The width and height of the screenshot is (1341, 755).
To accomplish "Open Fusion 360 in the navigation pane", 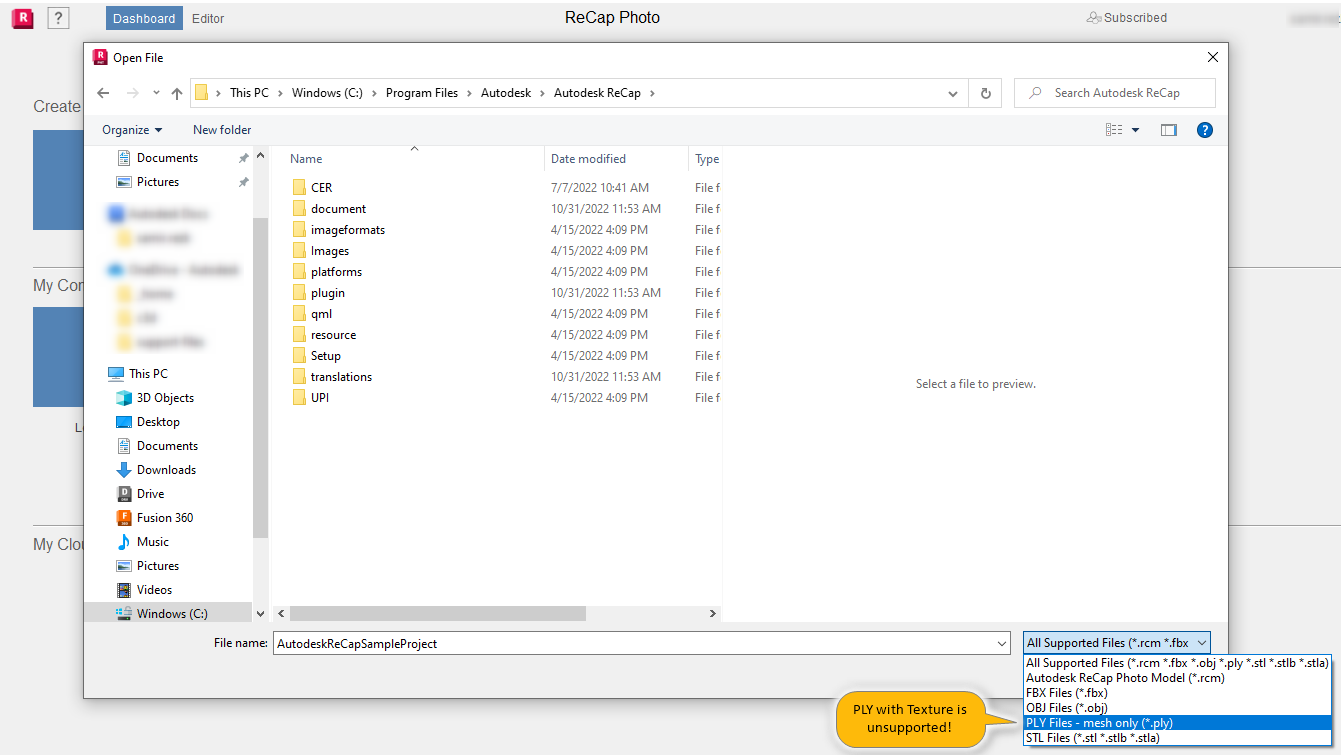I will click(155, 518).
